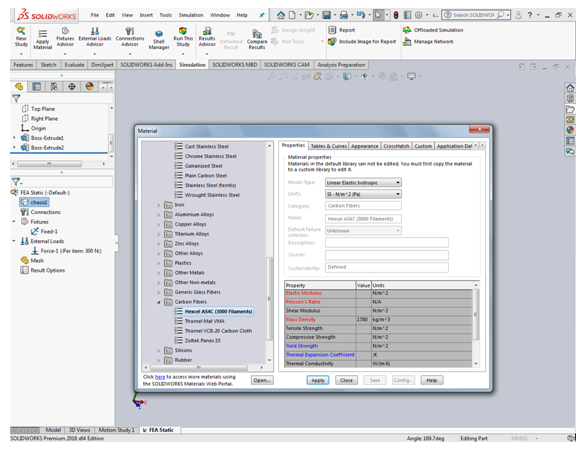585x451 pixels.
Task: Open the Connections Advisor
Action: 130,37
